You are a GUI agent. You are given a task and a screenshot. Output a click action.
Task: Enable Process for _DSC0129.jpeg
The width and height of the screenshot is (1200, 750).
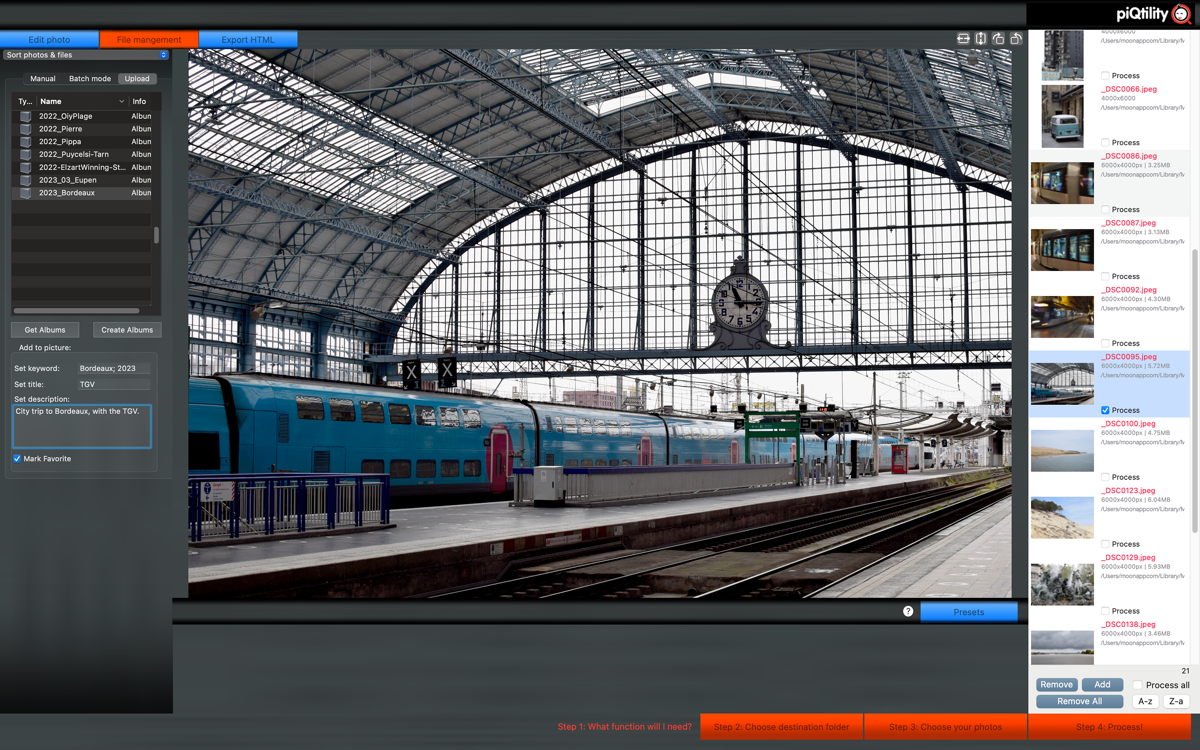point(1105,611)
